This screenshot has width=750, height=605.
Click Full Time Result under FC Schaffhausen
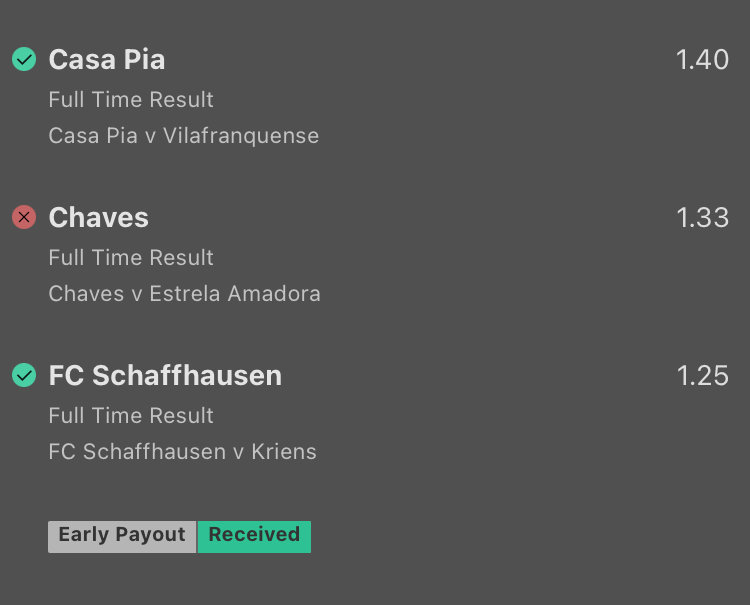coord(131,416)
